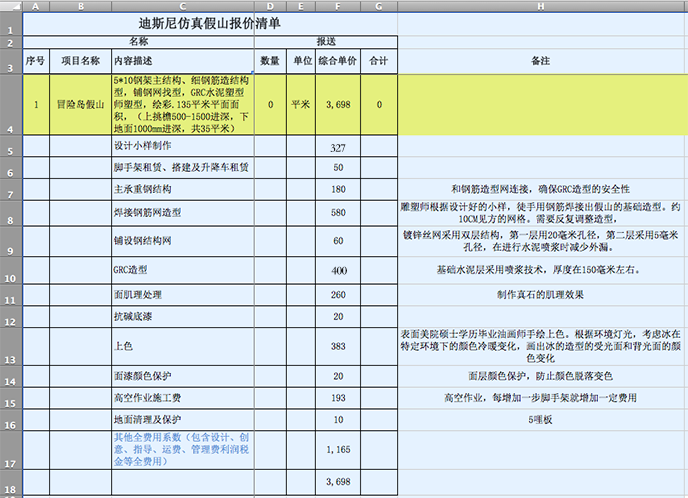
Task: Select the price cell showing 1,165
Action: pos(337,451)
